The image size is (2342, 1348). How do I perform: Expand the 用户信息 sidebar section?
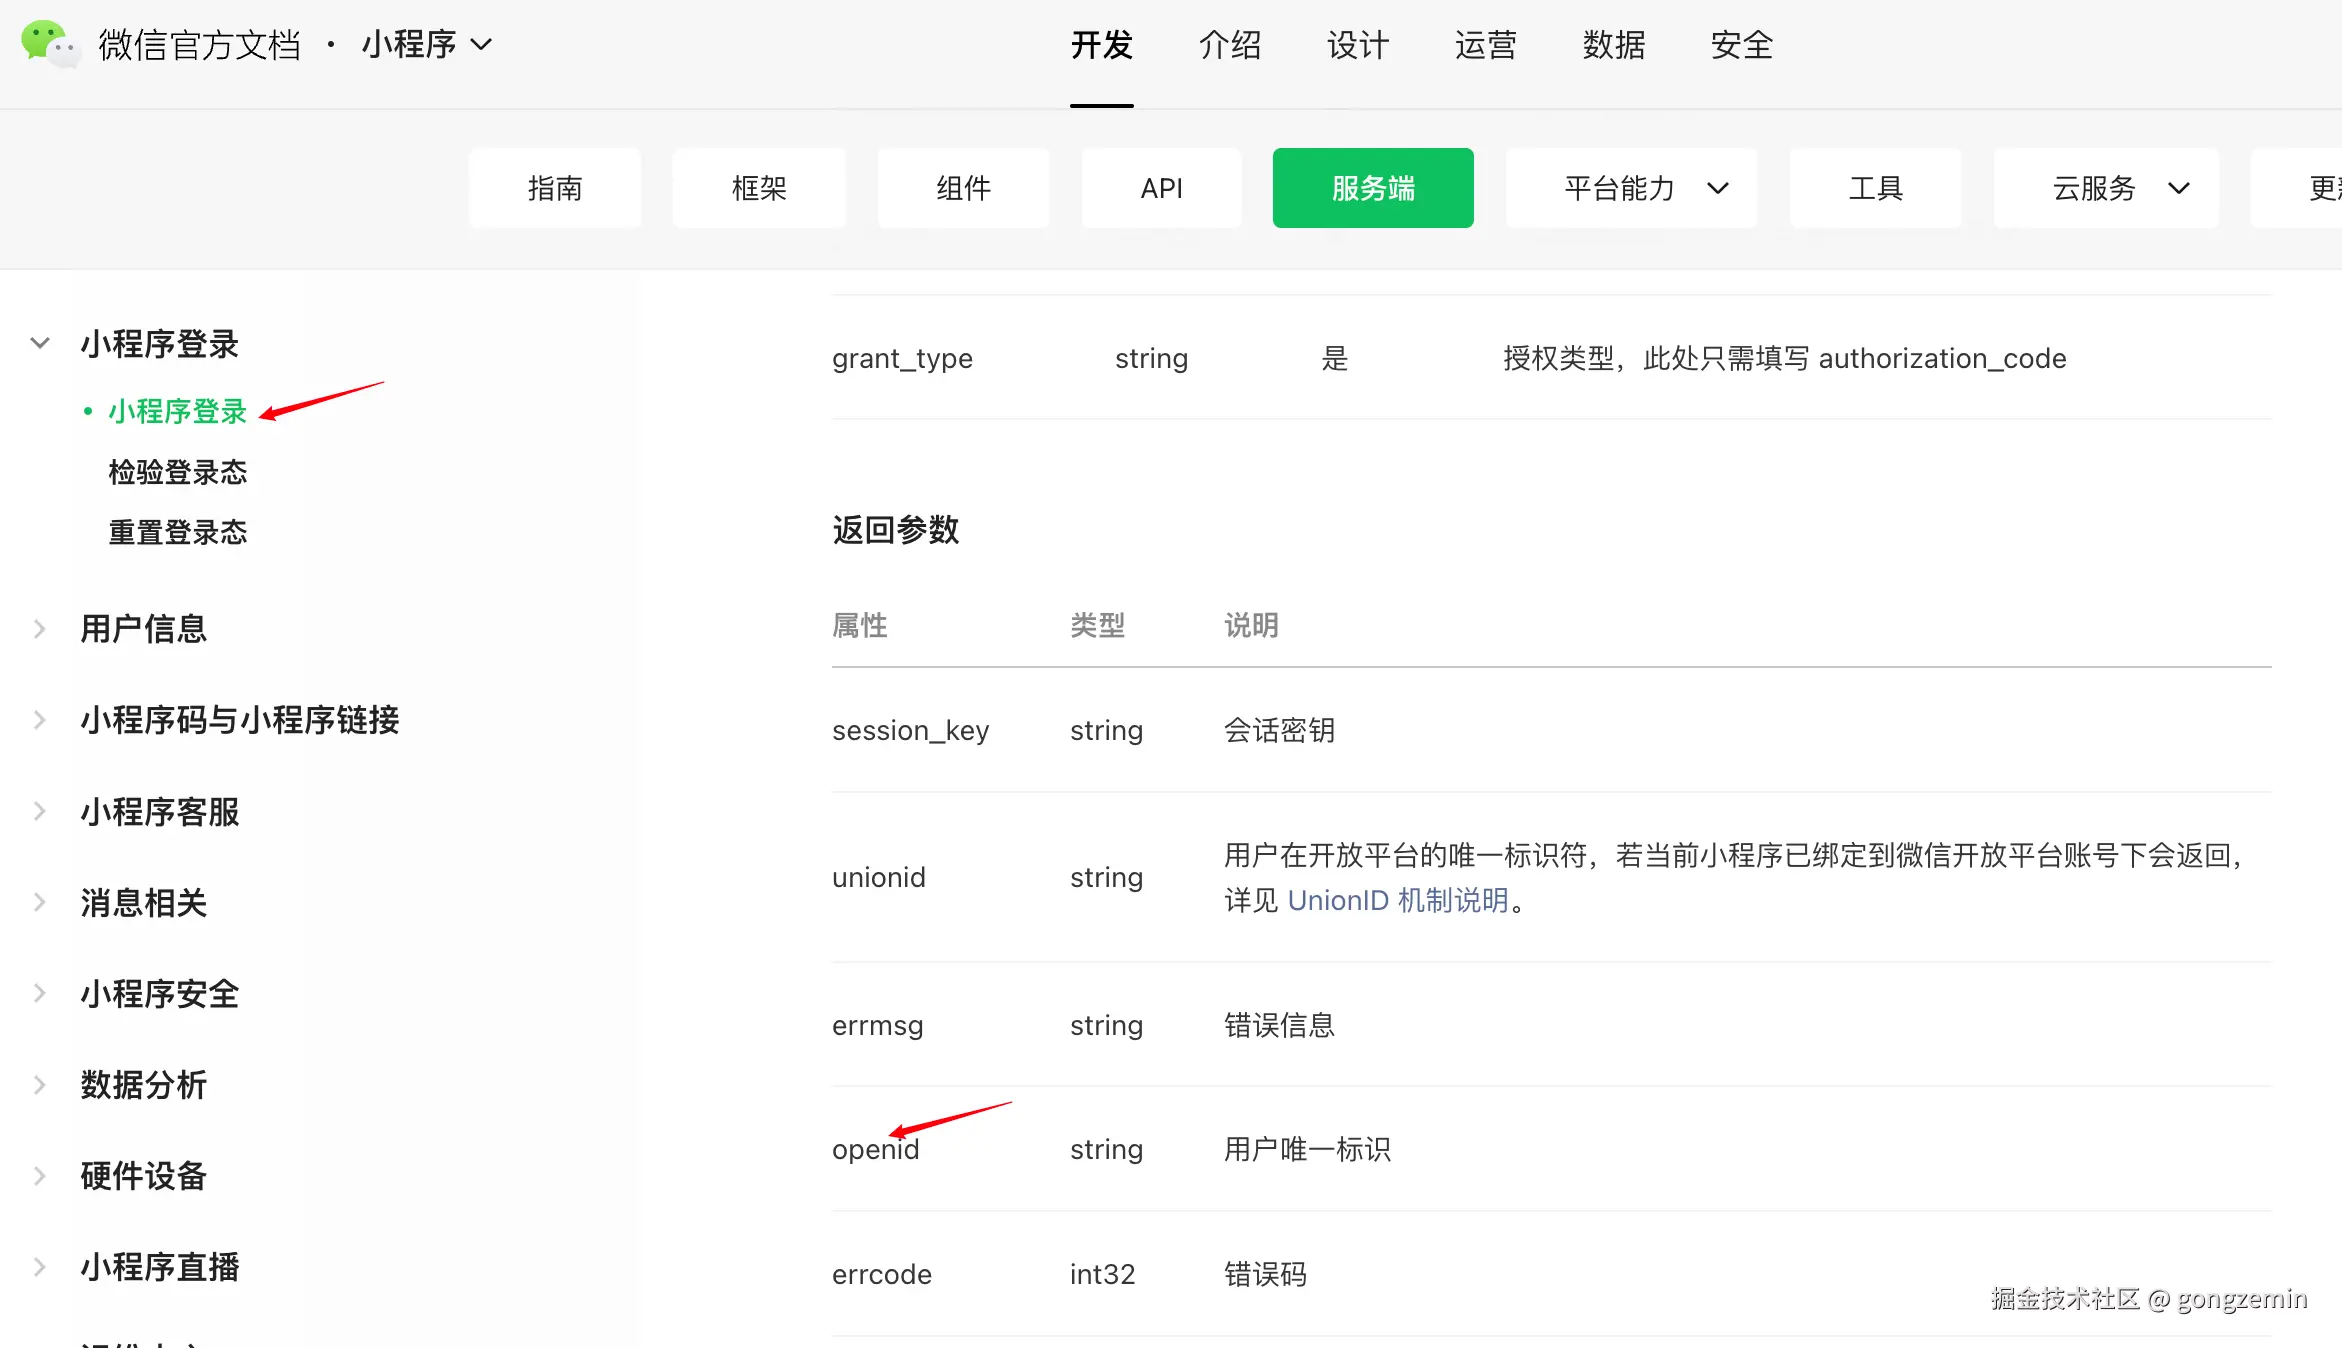[40, 629]
